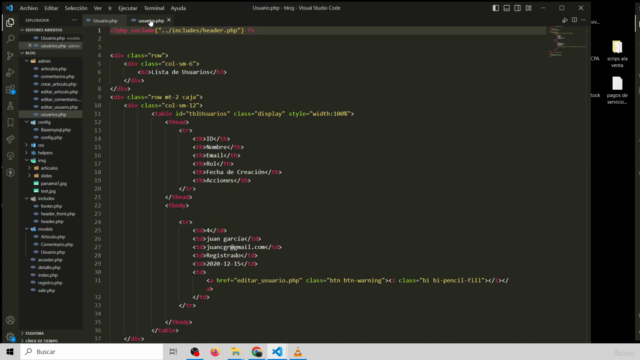
Task: Collapse the BLOG root folder section
Action: coord(30,53)
